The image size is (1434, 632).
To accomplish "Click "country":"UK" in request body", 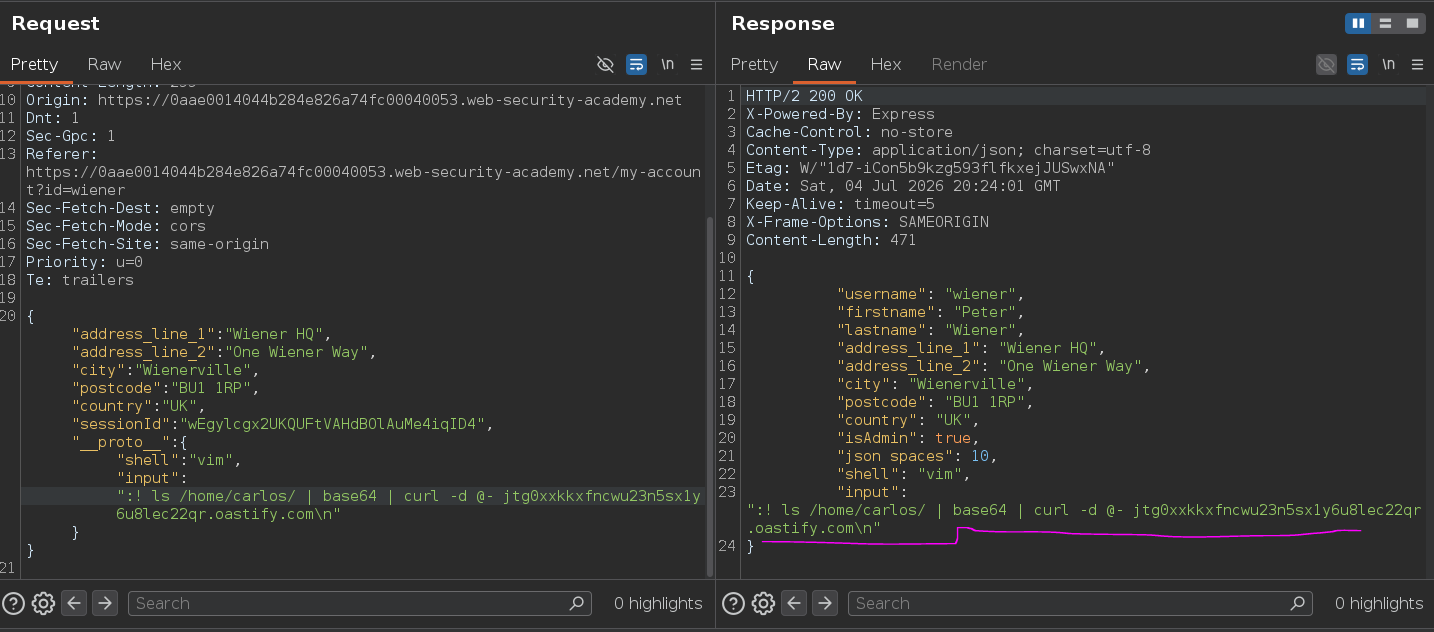I will (x=139, y=406).
